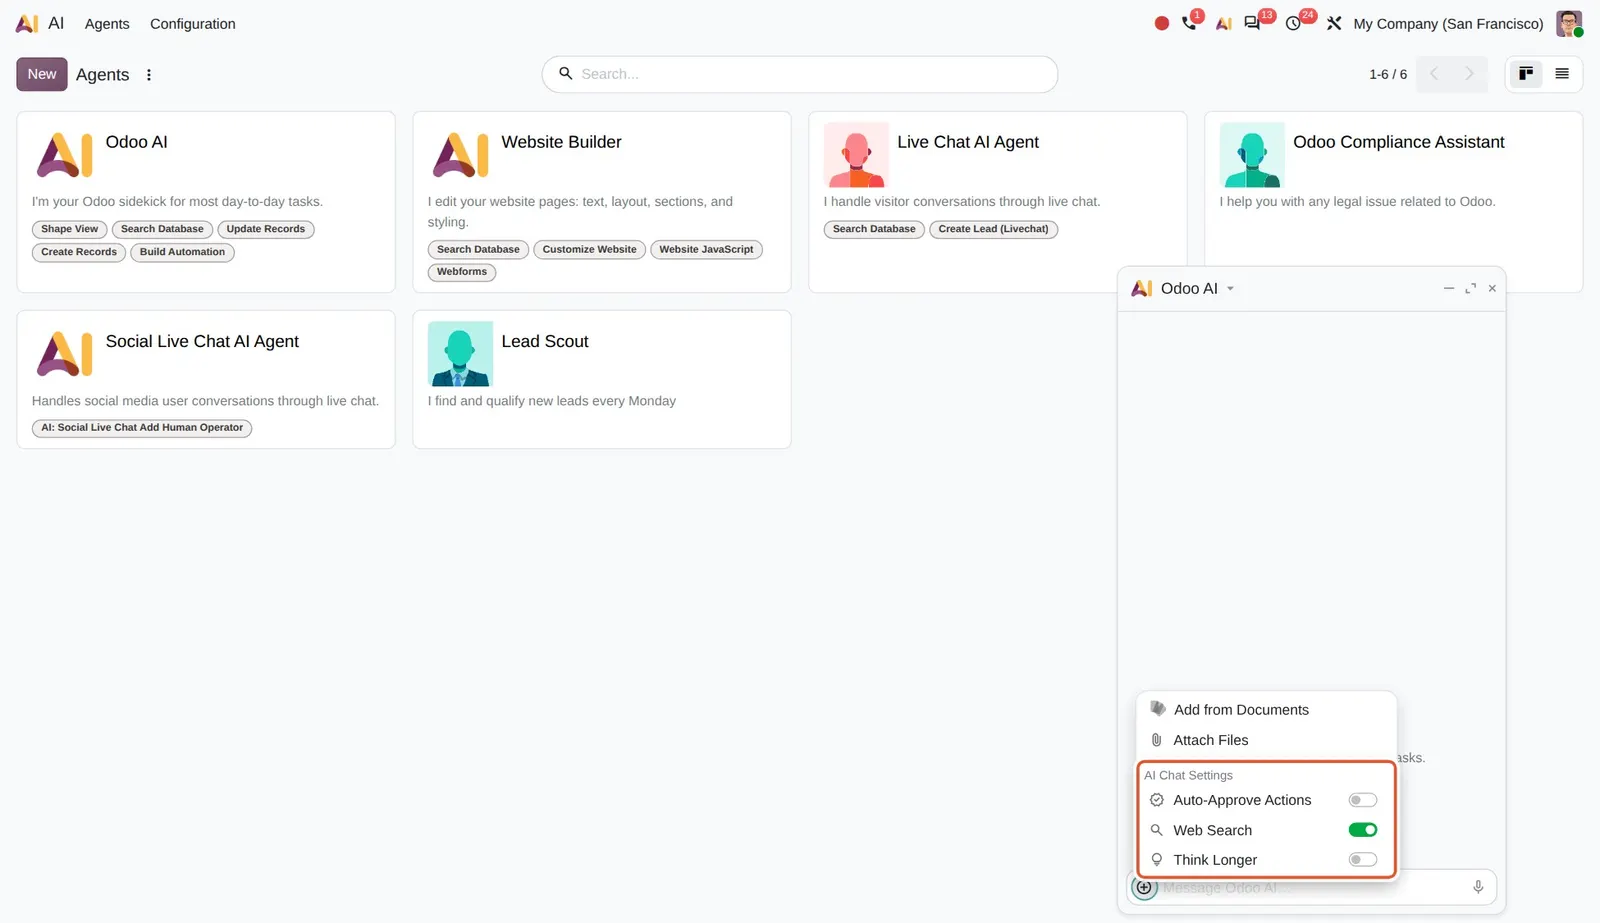Click the Attach Files paperclip icon
This screenshot has width=1600, height=923.
click(1157, 740)
